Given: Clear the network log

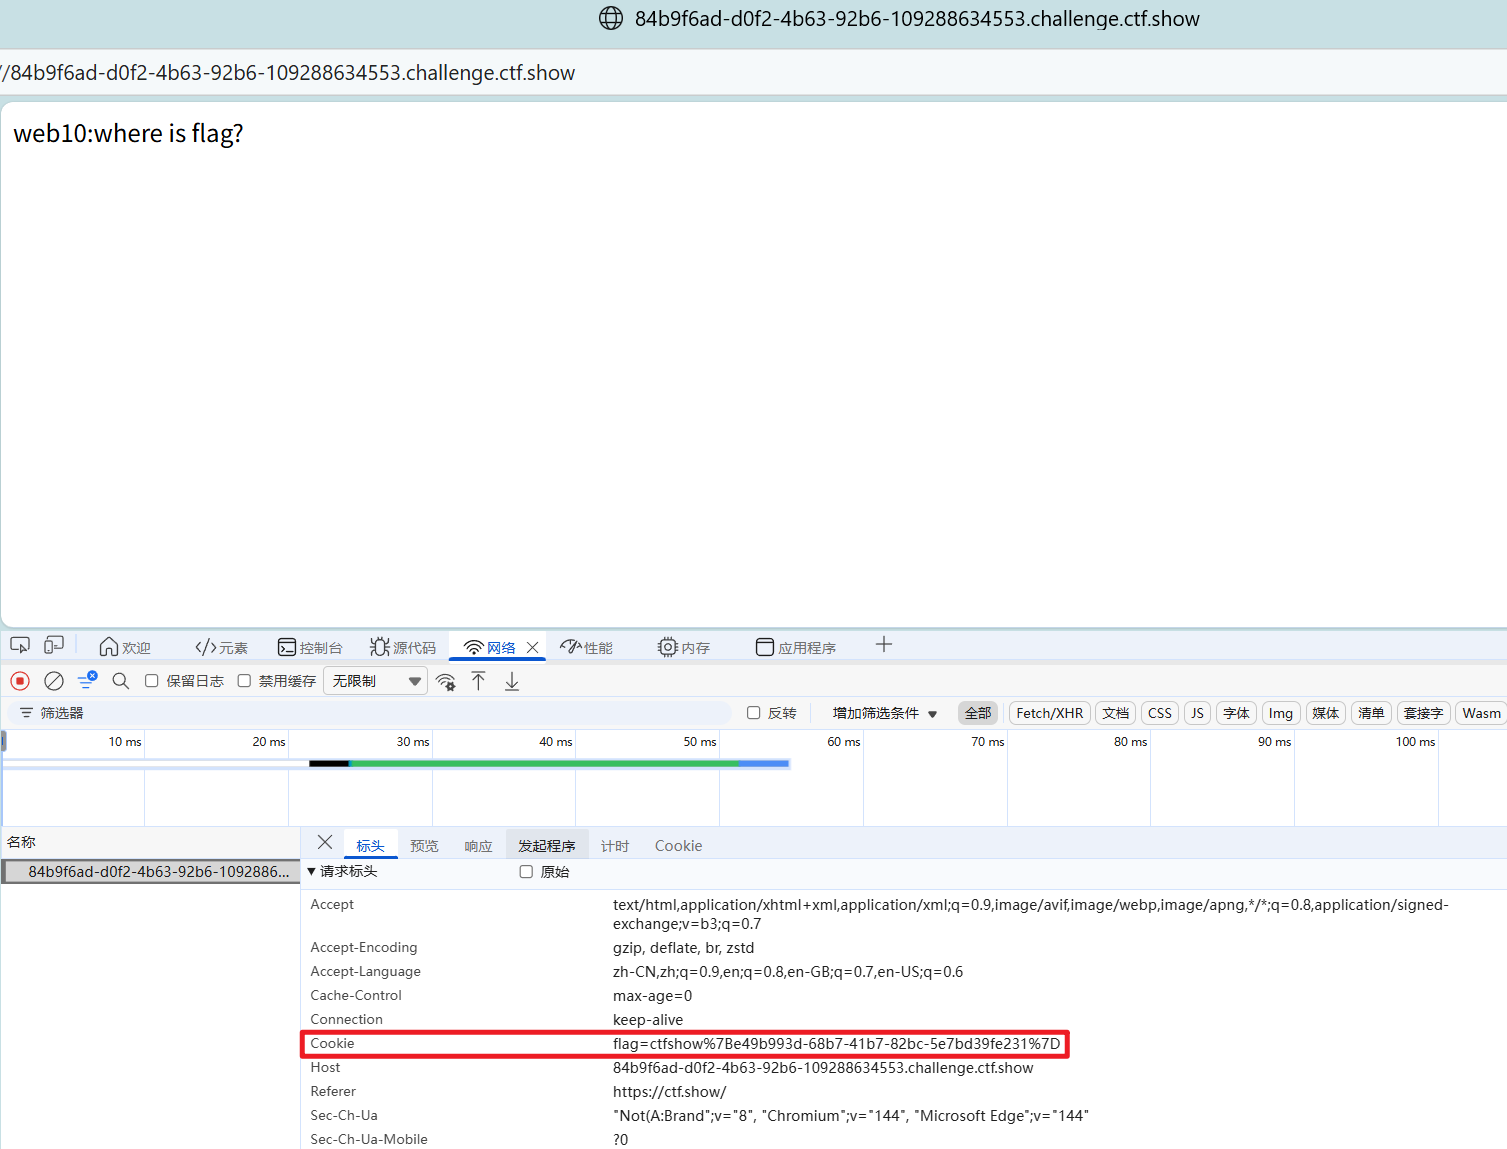Looking at the screenshot, I should click(54, 681).
